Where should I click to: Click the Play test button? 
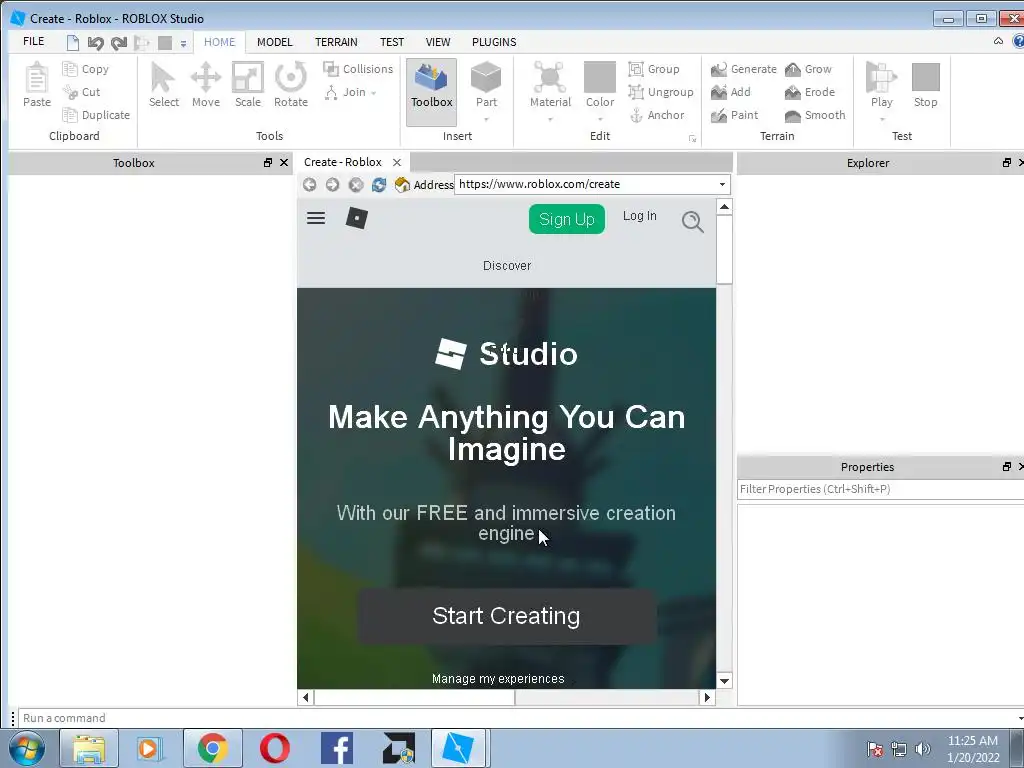click(882, 84)
